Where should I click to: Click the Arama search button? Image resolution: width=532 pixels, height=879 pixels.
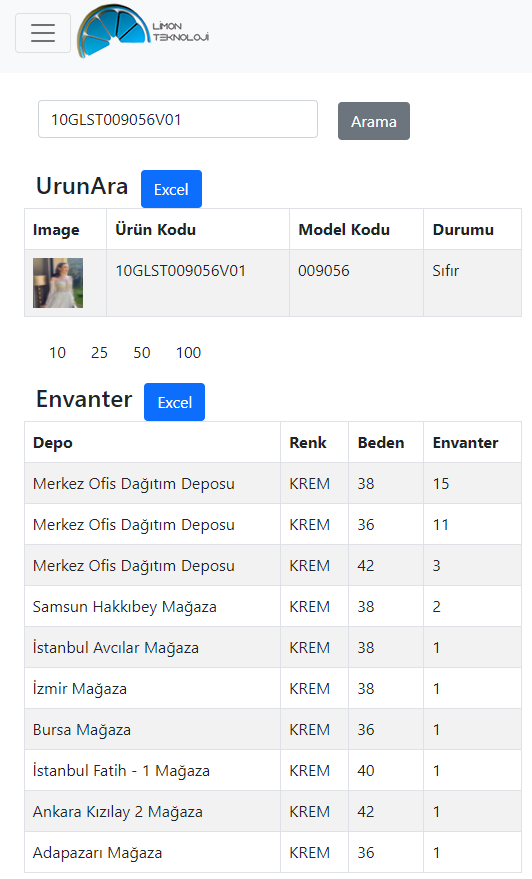(x=374, y=121)
